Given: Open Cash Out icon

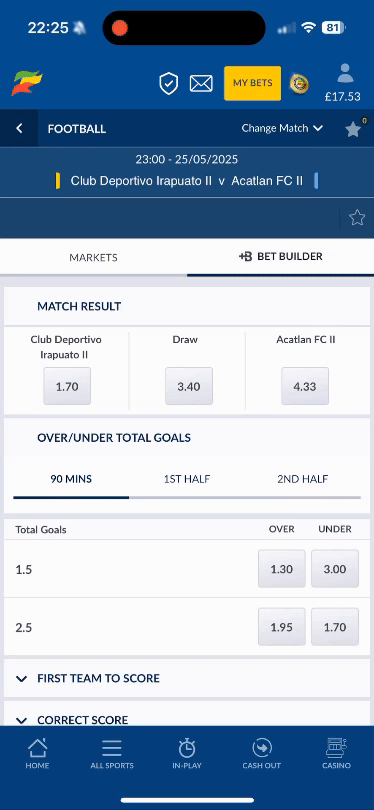Looking at the screenshot, I should click(262, 754).
